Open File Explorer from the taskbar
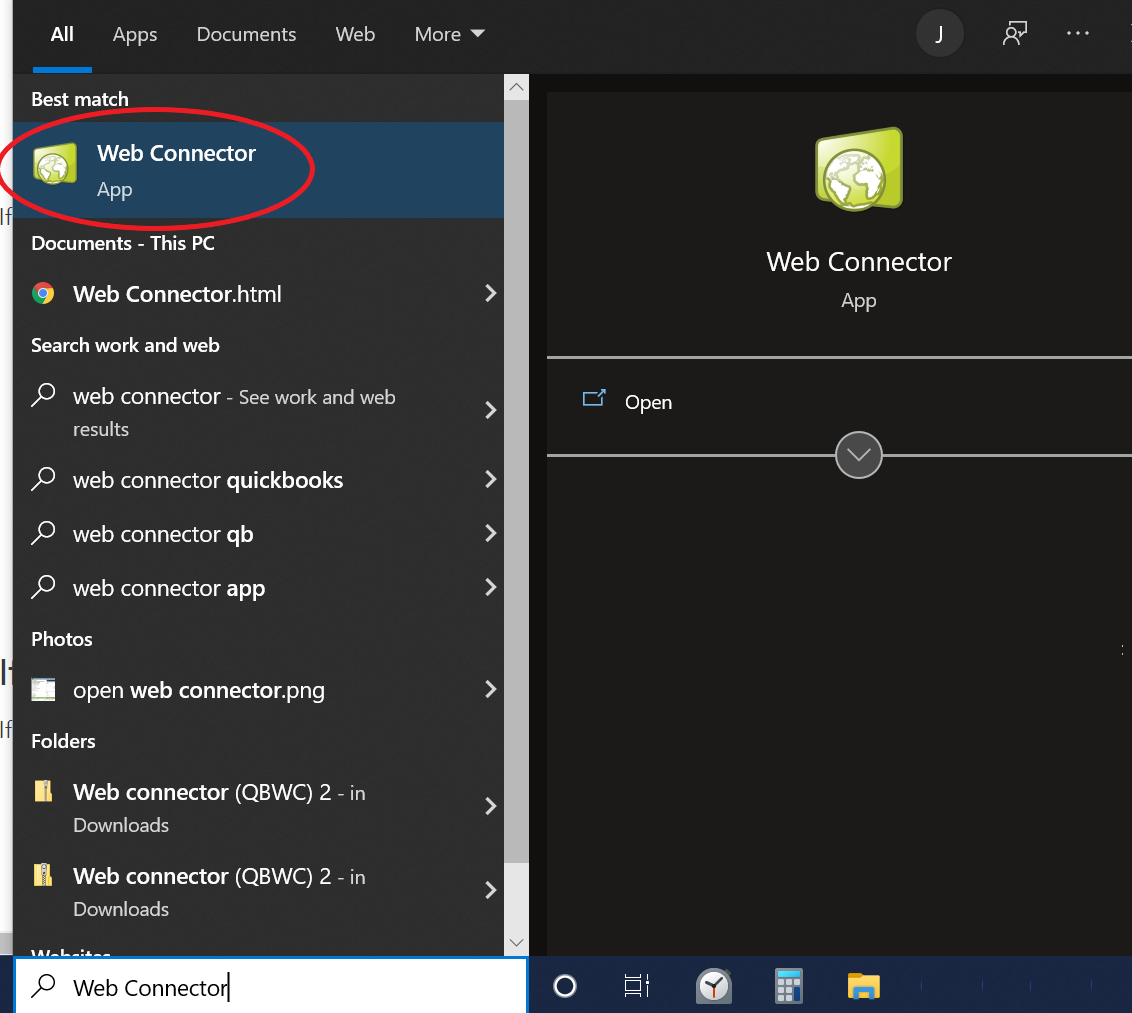Viewport: 1132px width, 1013px height. [863, 987]
